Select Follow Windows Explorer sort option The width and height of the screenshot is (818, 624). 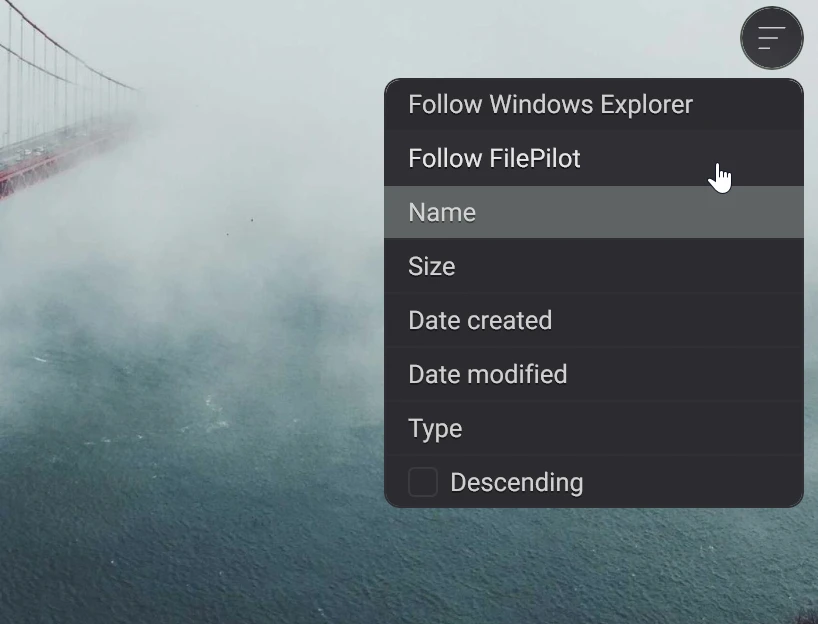(x=594, y=104)
